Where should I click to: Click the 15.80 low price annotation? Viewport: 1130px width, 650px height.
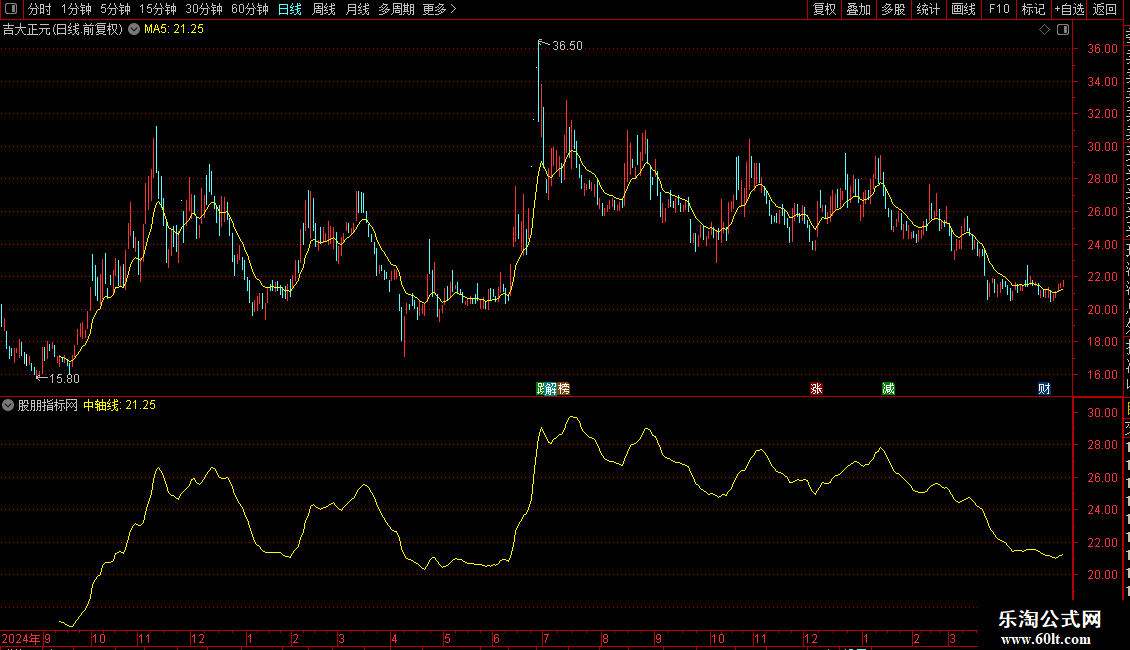pos(64,378)
